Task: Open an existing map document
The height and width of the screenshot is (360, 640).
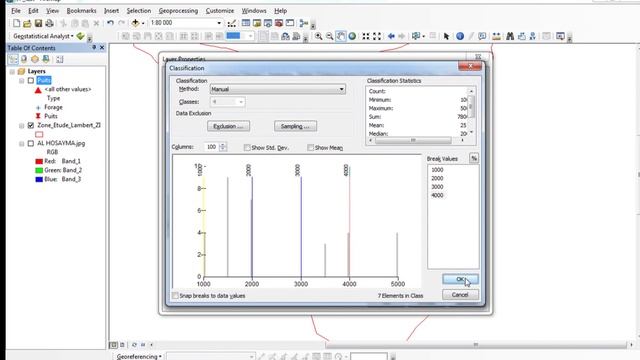Action: [x=27, y=23]
